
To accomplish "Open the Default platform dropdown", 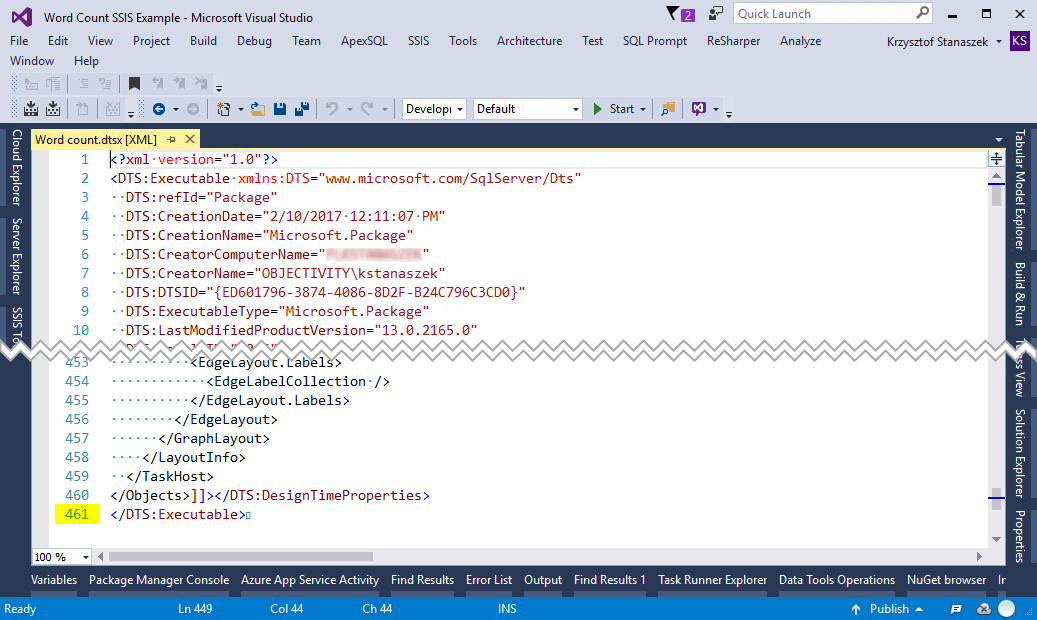I will (x=527, y=109).
